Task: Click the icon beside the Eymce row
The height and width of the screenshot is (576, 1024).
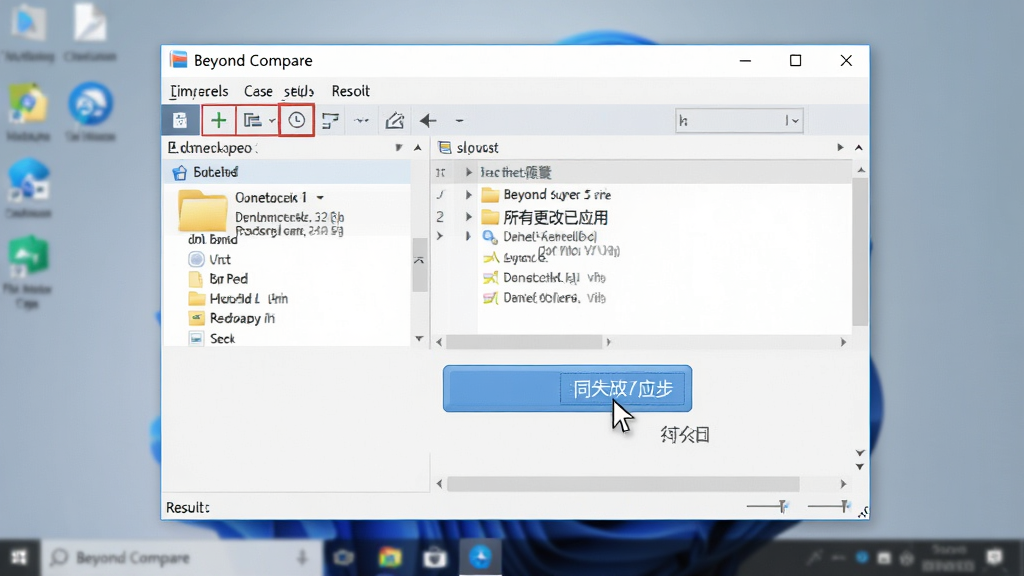Action: click(x=490, y=257)
